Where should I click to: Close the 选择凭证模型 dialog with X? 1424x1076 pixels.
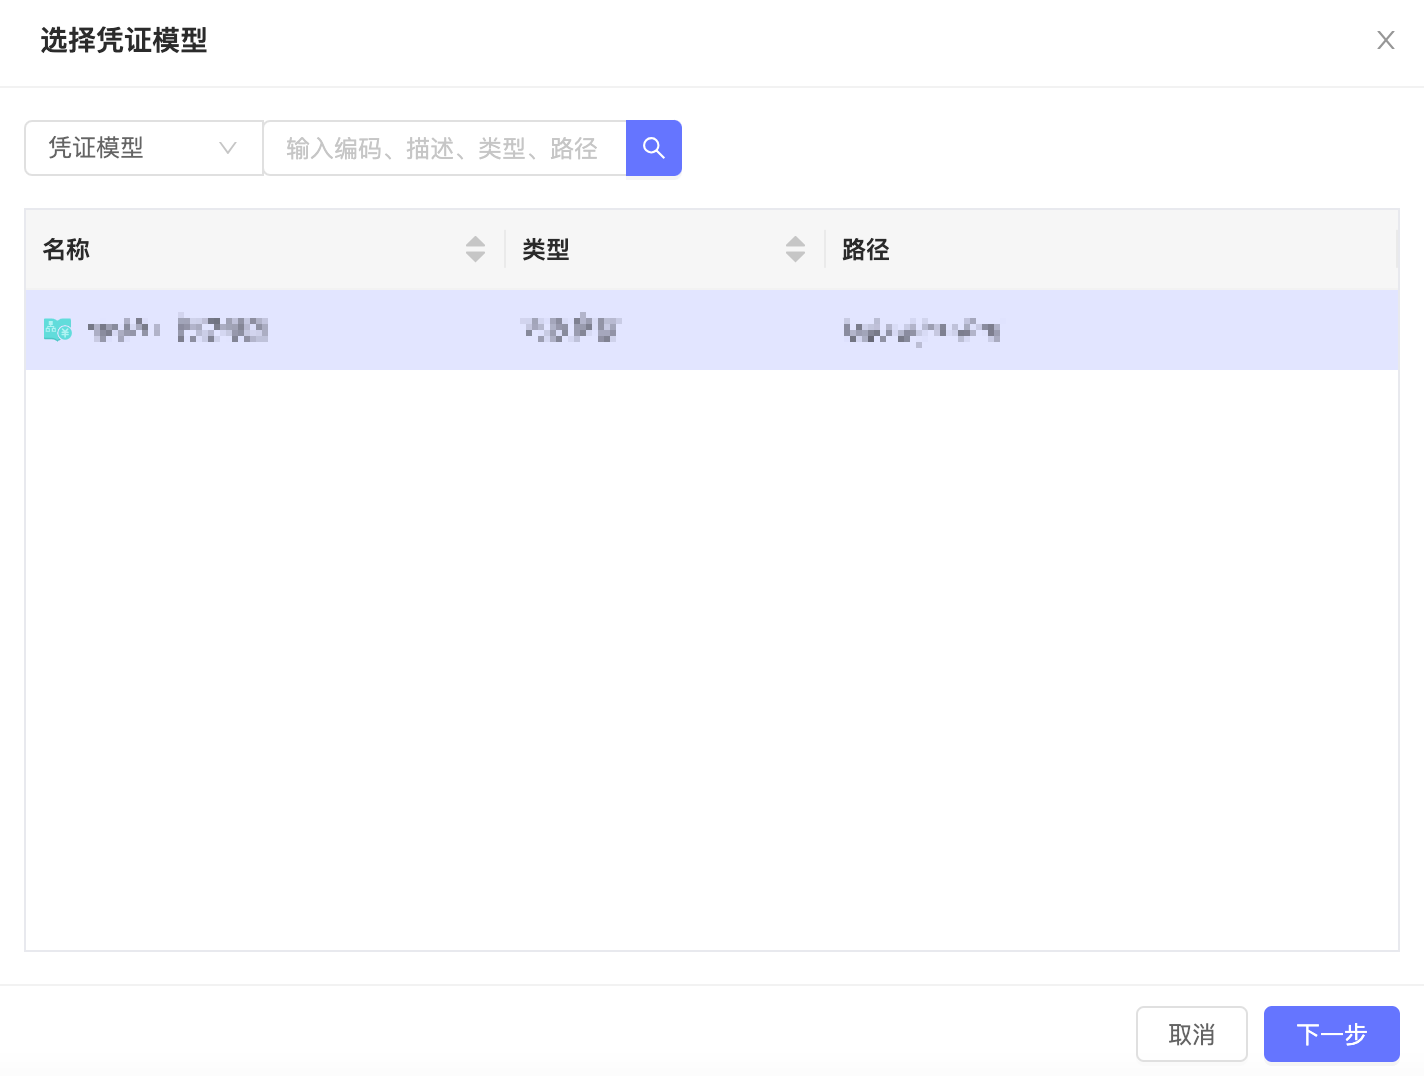[1385, 40]
